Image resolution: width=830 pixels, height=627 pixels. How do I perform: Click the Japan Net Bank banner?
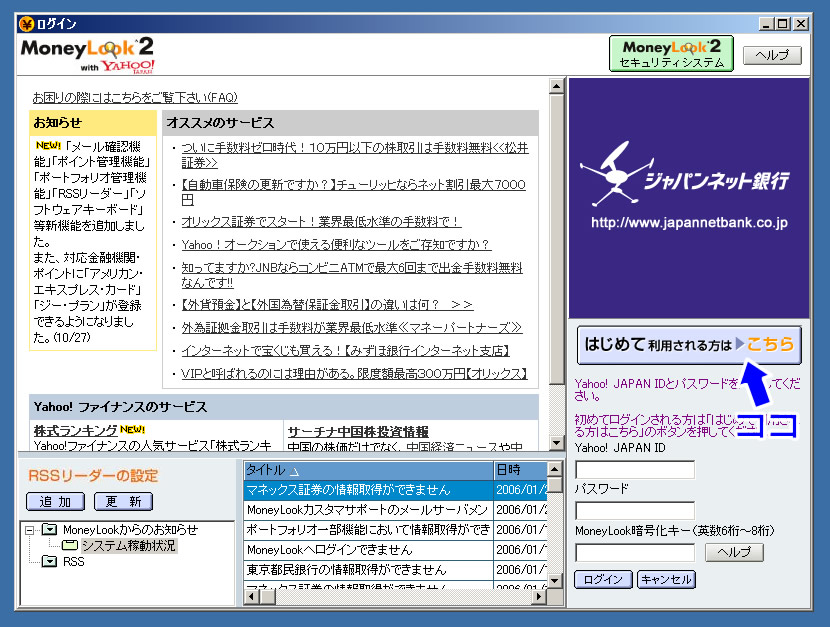click(x=689, y=198)
